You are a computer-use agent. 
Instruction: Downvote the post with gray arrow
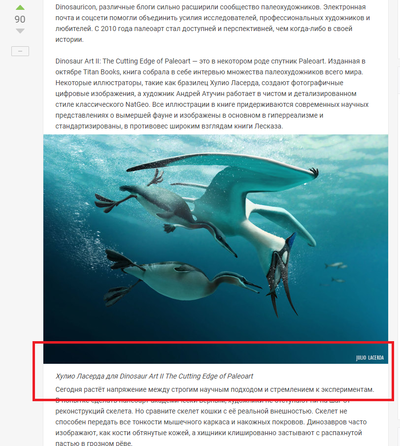(x=20, y=31)
